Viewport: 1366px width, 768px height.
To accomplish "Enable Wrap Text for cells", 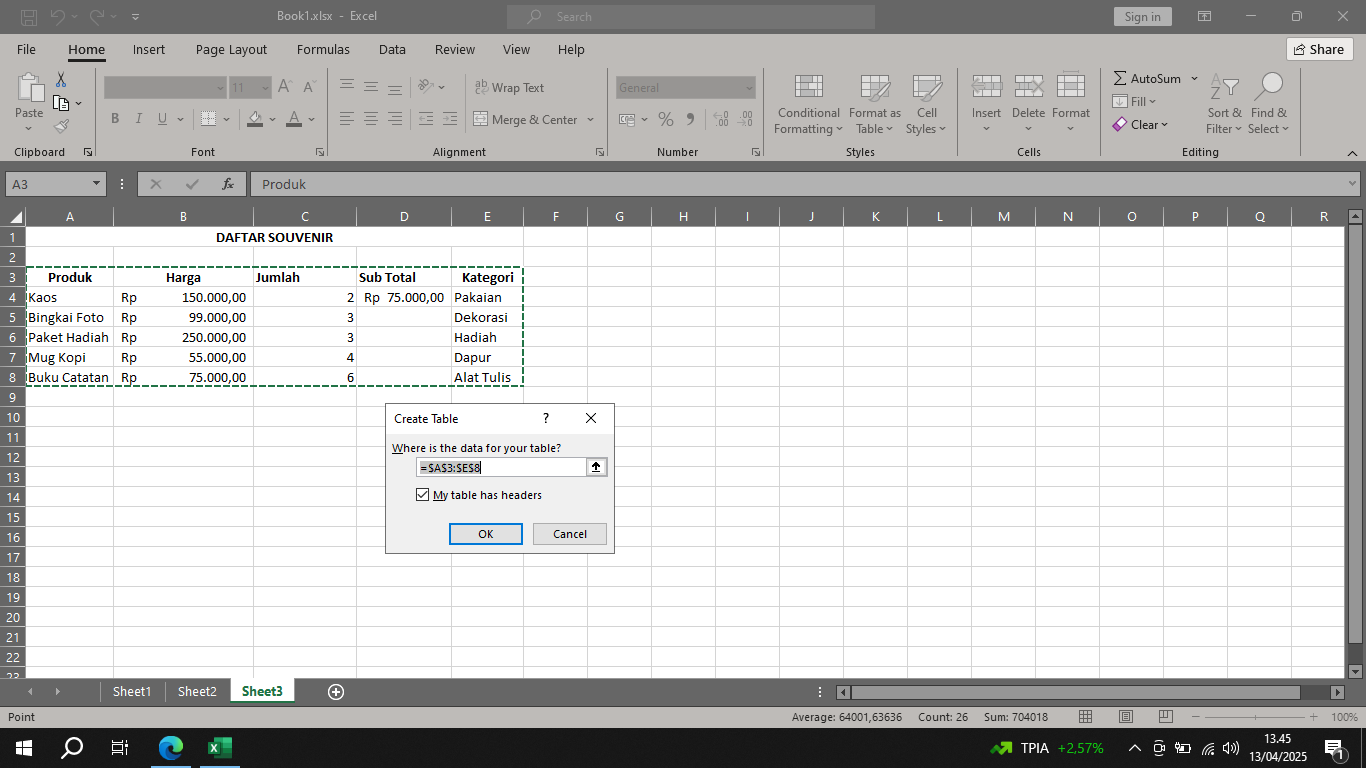I will tap(509, 87).
